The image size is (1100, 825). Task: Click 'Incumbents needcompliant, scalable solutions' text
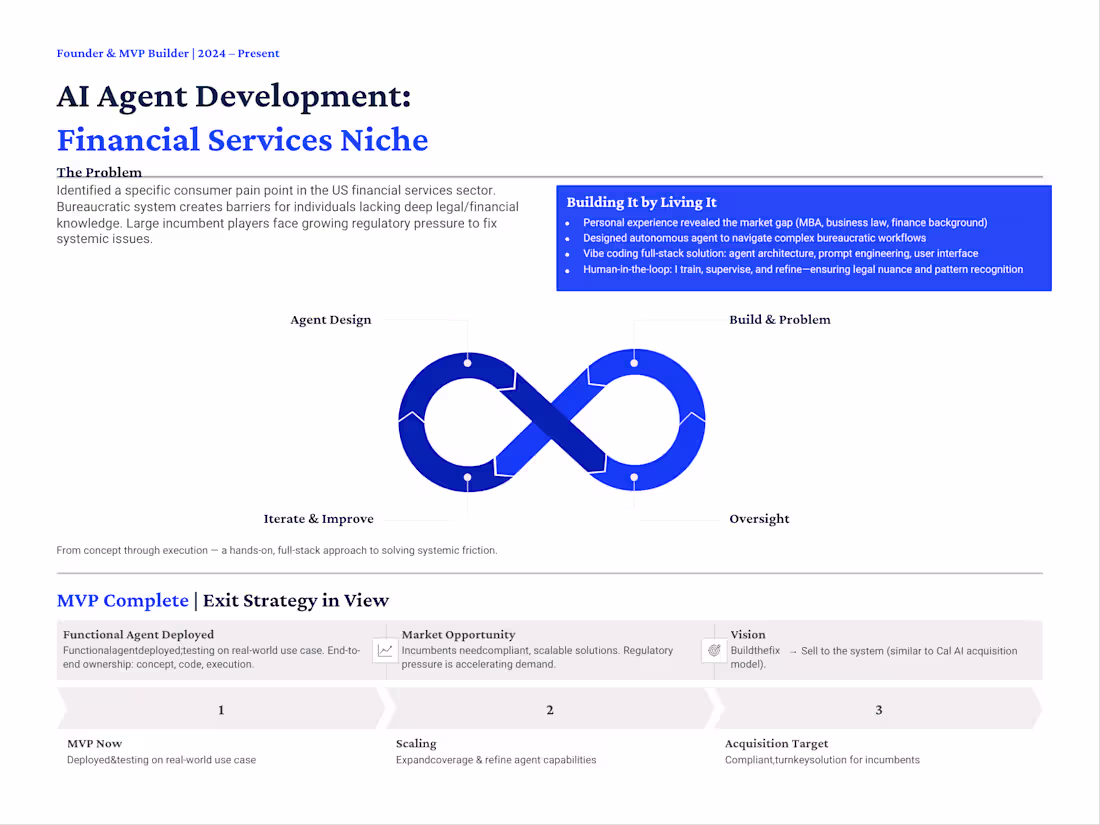tap(510, 650)
